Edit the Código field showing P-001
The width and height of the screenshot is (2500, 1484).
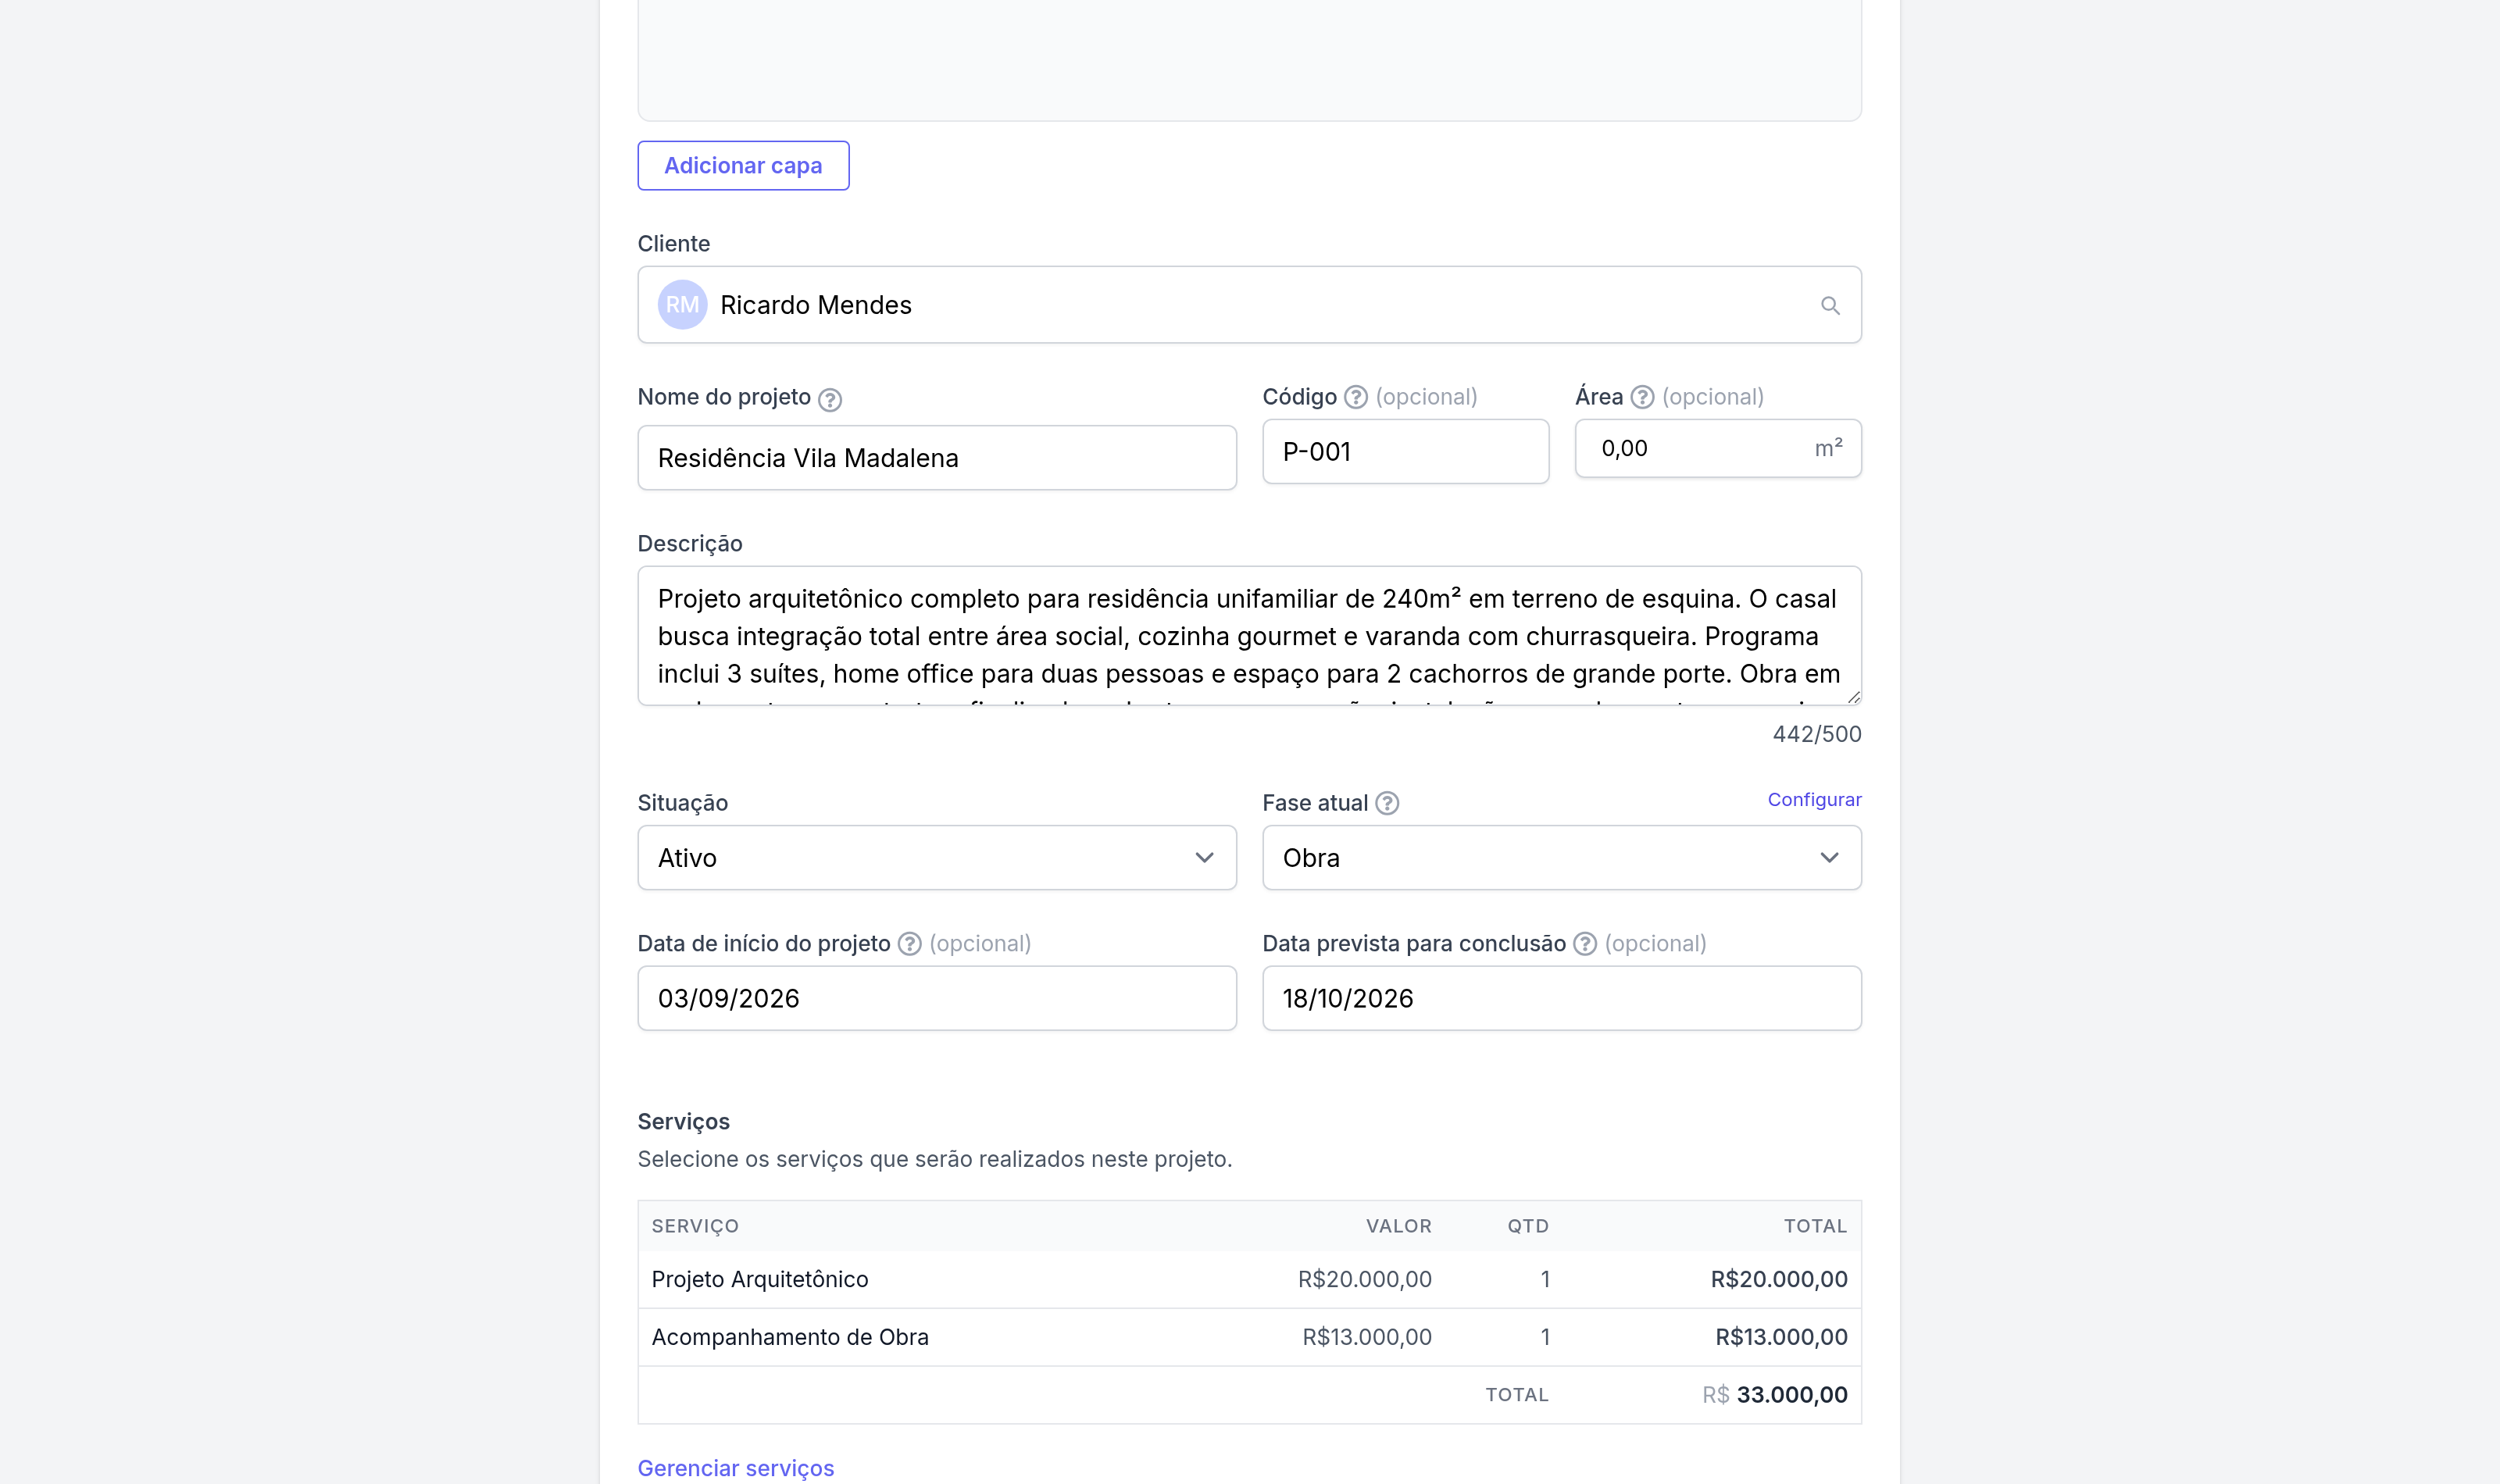coord(1405,452)
